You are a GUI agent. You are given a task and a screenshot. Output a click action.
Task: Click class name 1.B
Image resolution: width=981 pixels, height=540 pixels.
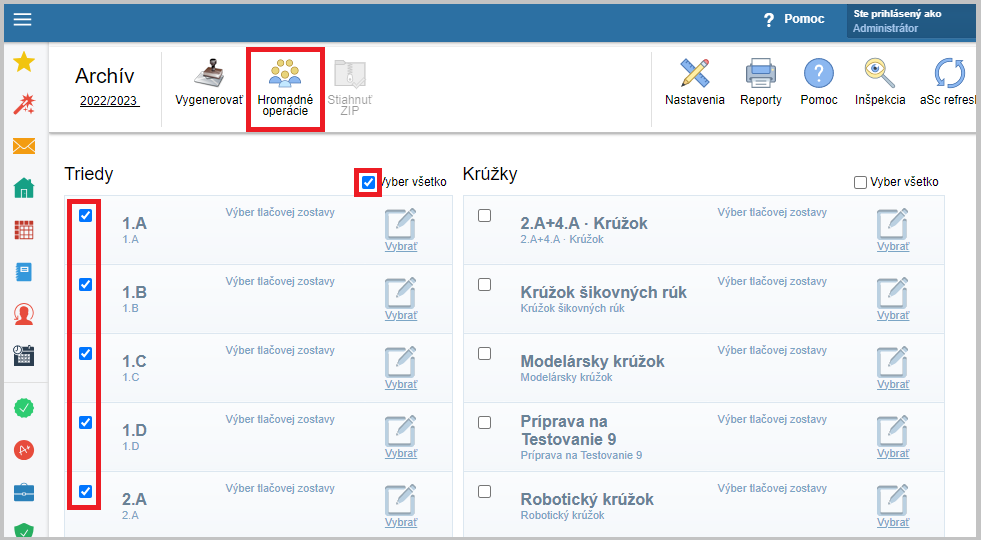click(x=134, y=292)
